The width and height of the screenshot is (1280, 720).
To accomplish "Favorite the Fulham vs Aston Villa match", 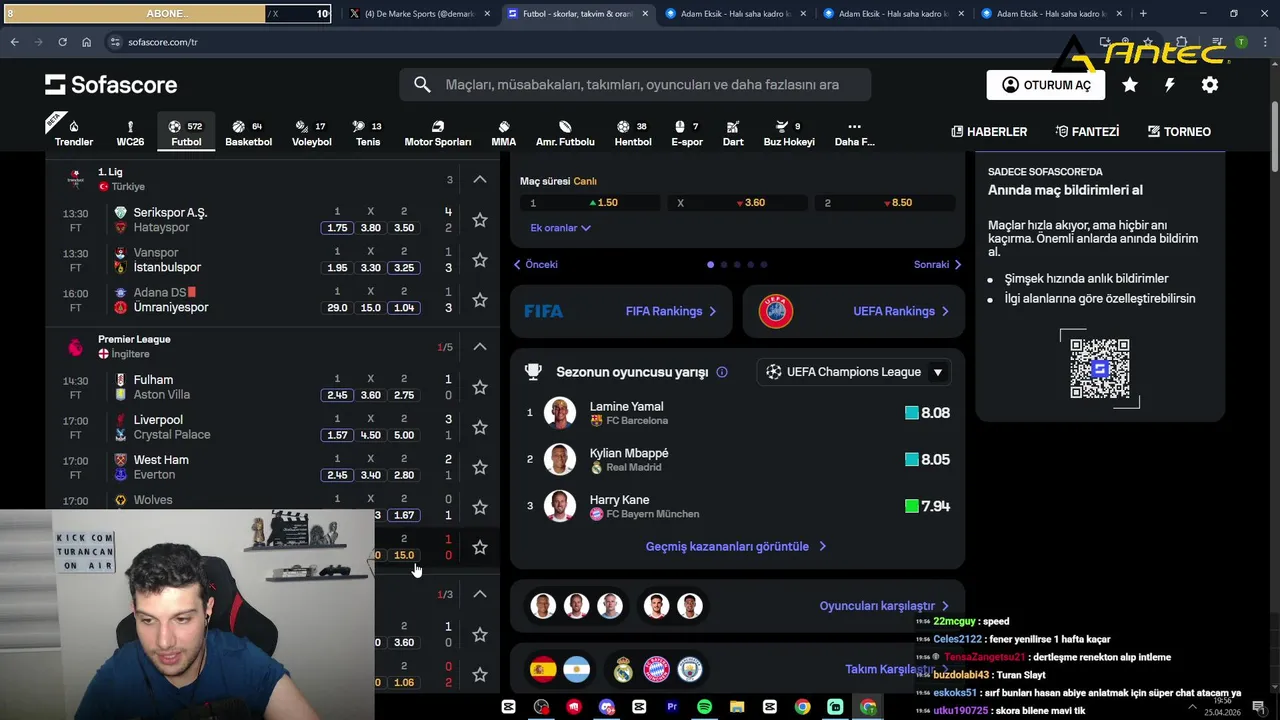I will pyautogui.click(x=480, y=387).
